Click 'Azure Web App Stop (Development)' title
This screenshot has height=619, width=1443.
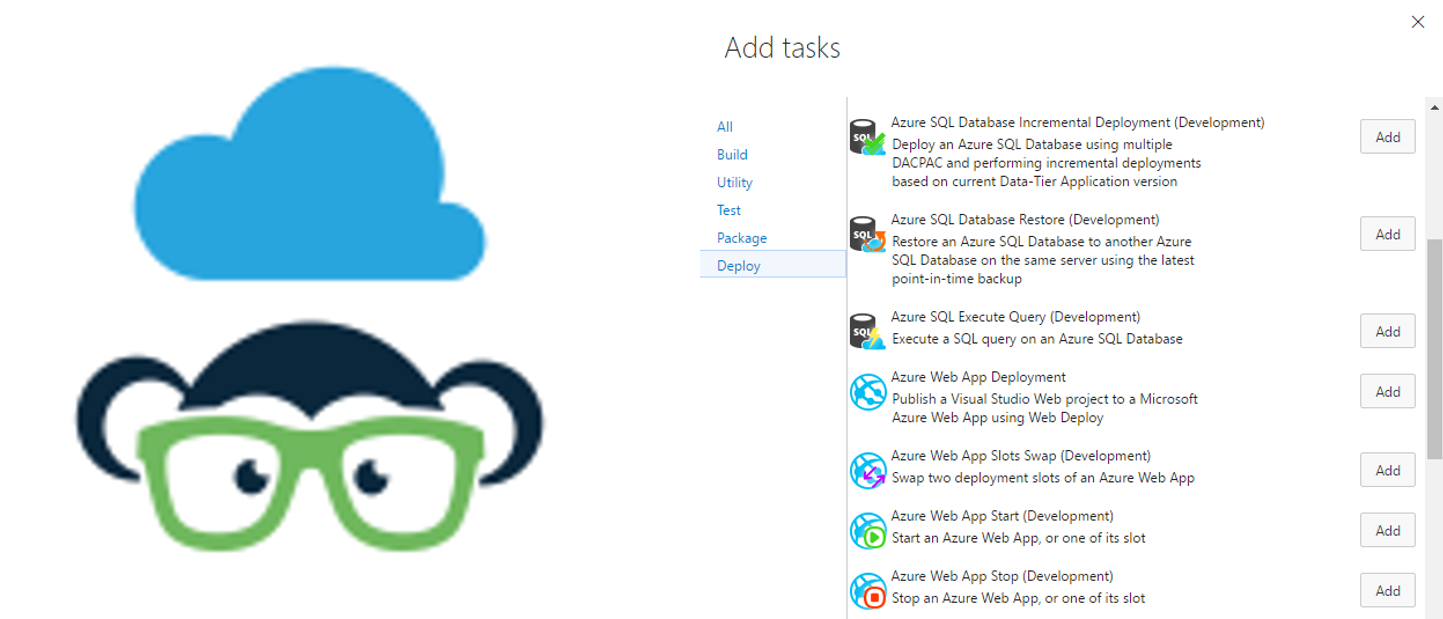coord(1002,576)
